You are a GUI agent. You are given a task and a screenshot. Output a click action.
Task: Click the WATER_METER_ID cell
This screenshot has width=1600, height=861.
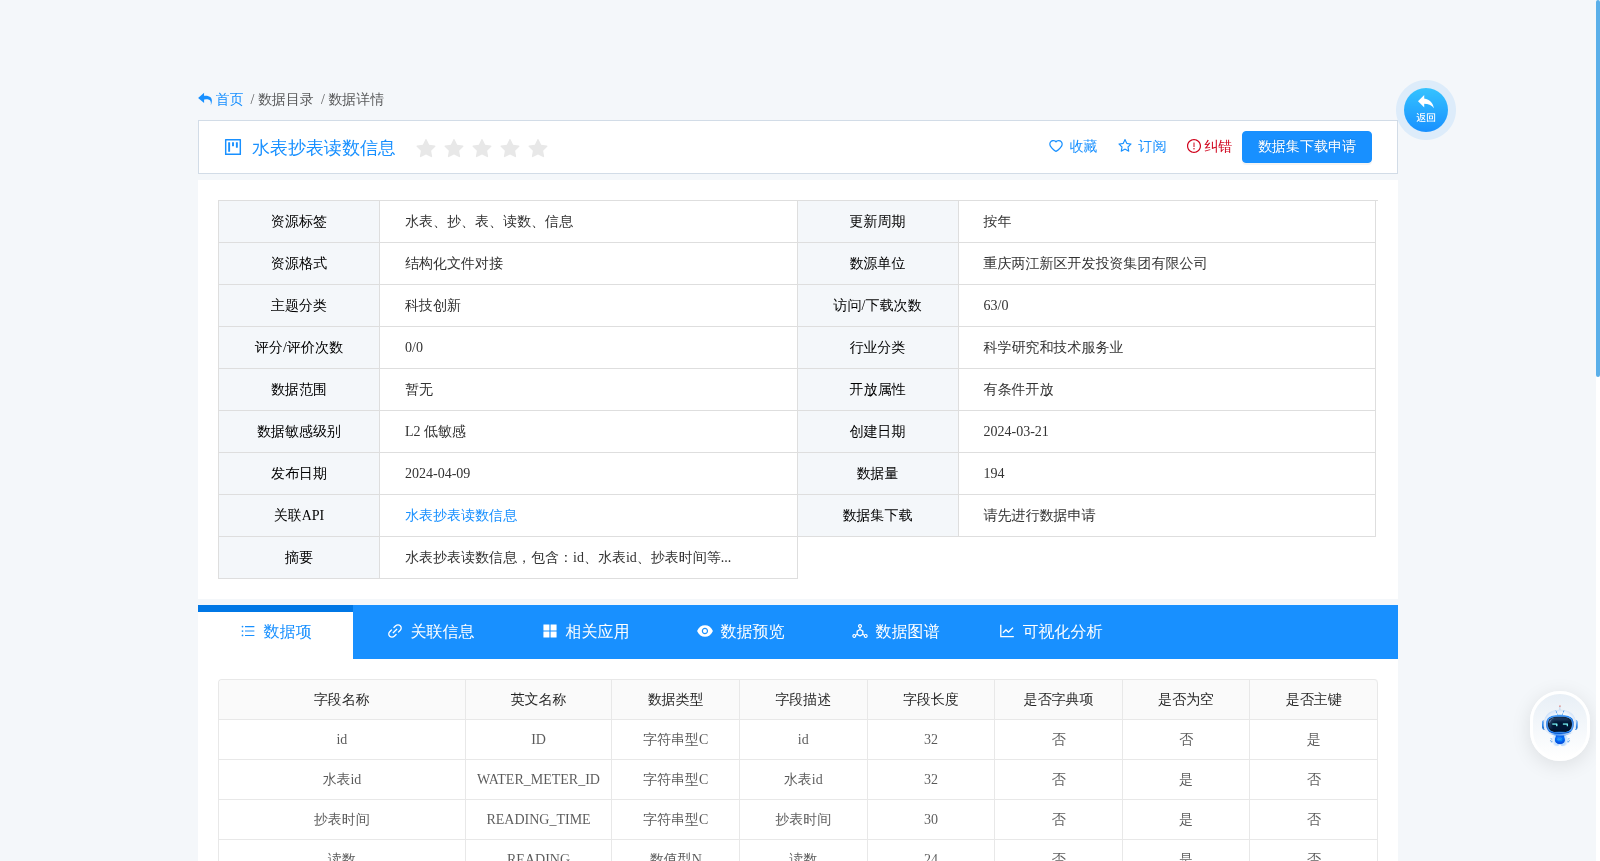pyautogui.click(x=538, y=780)
